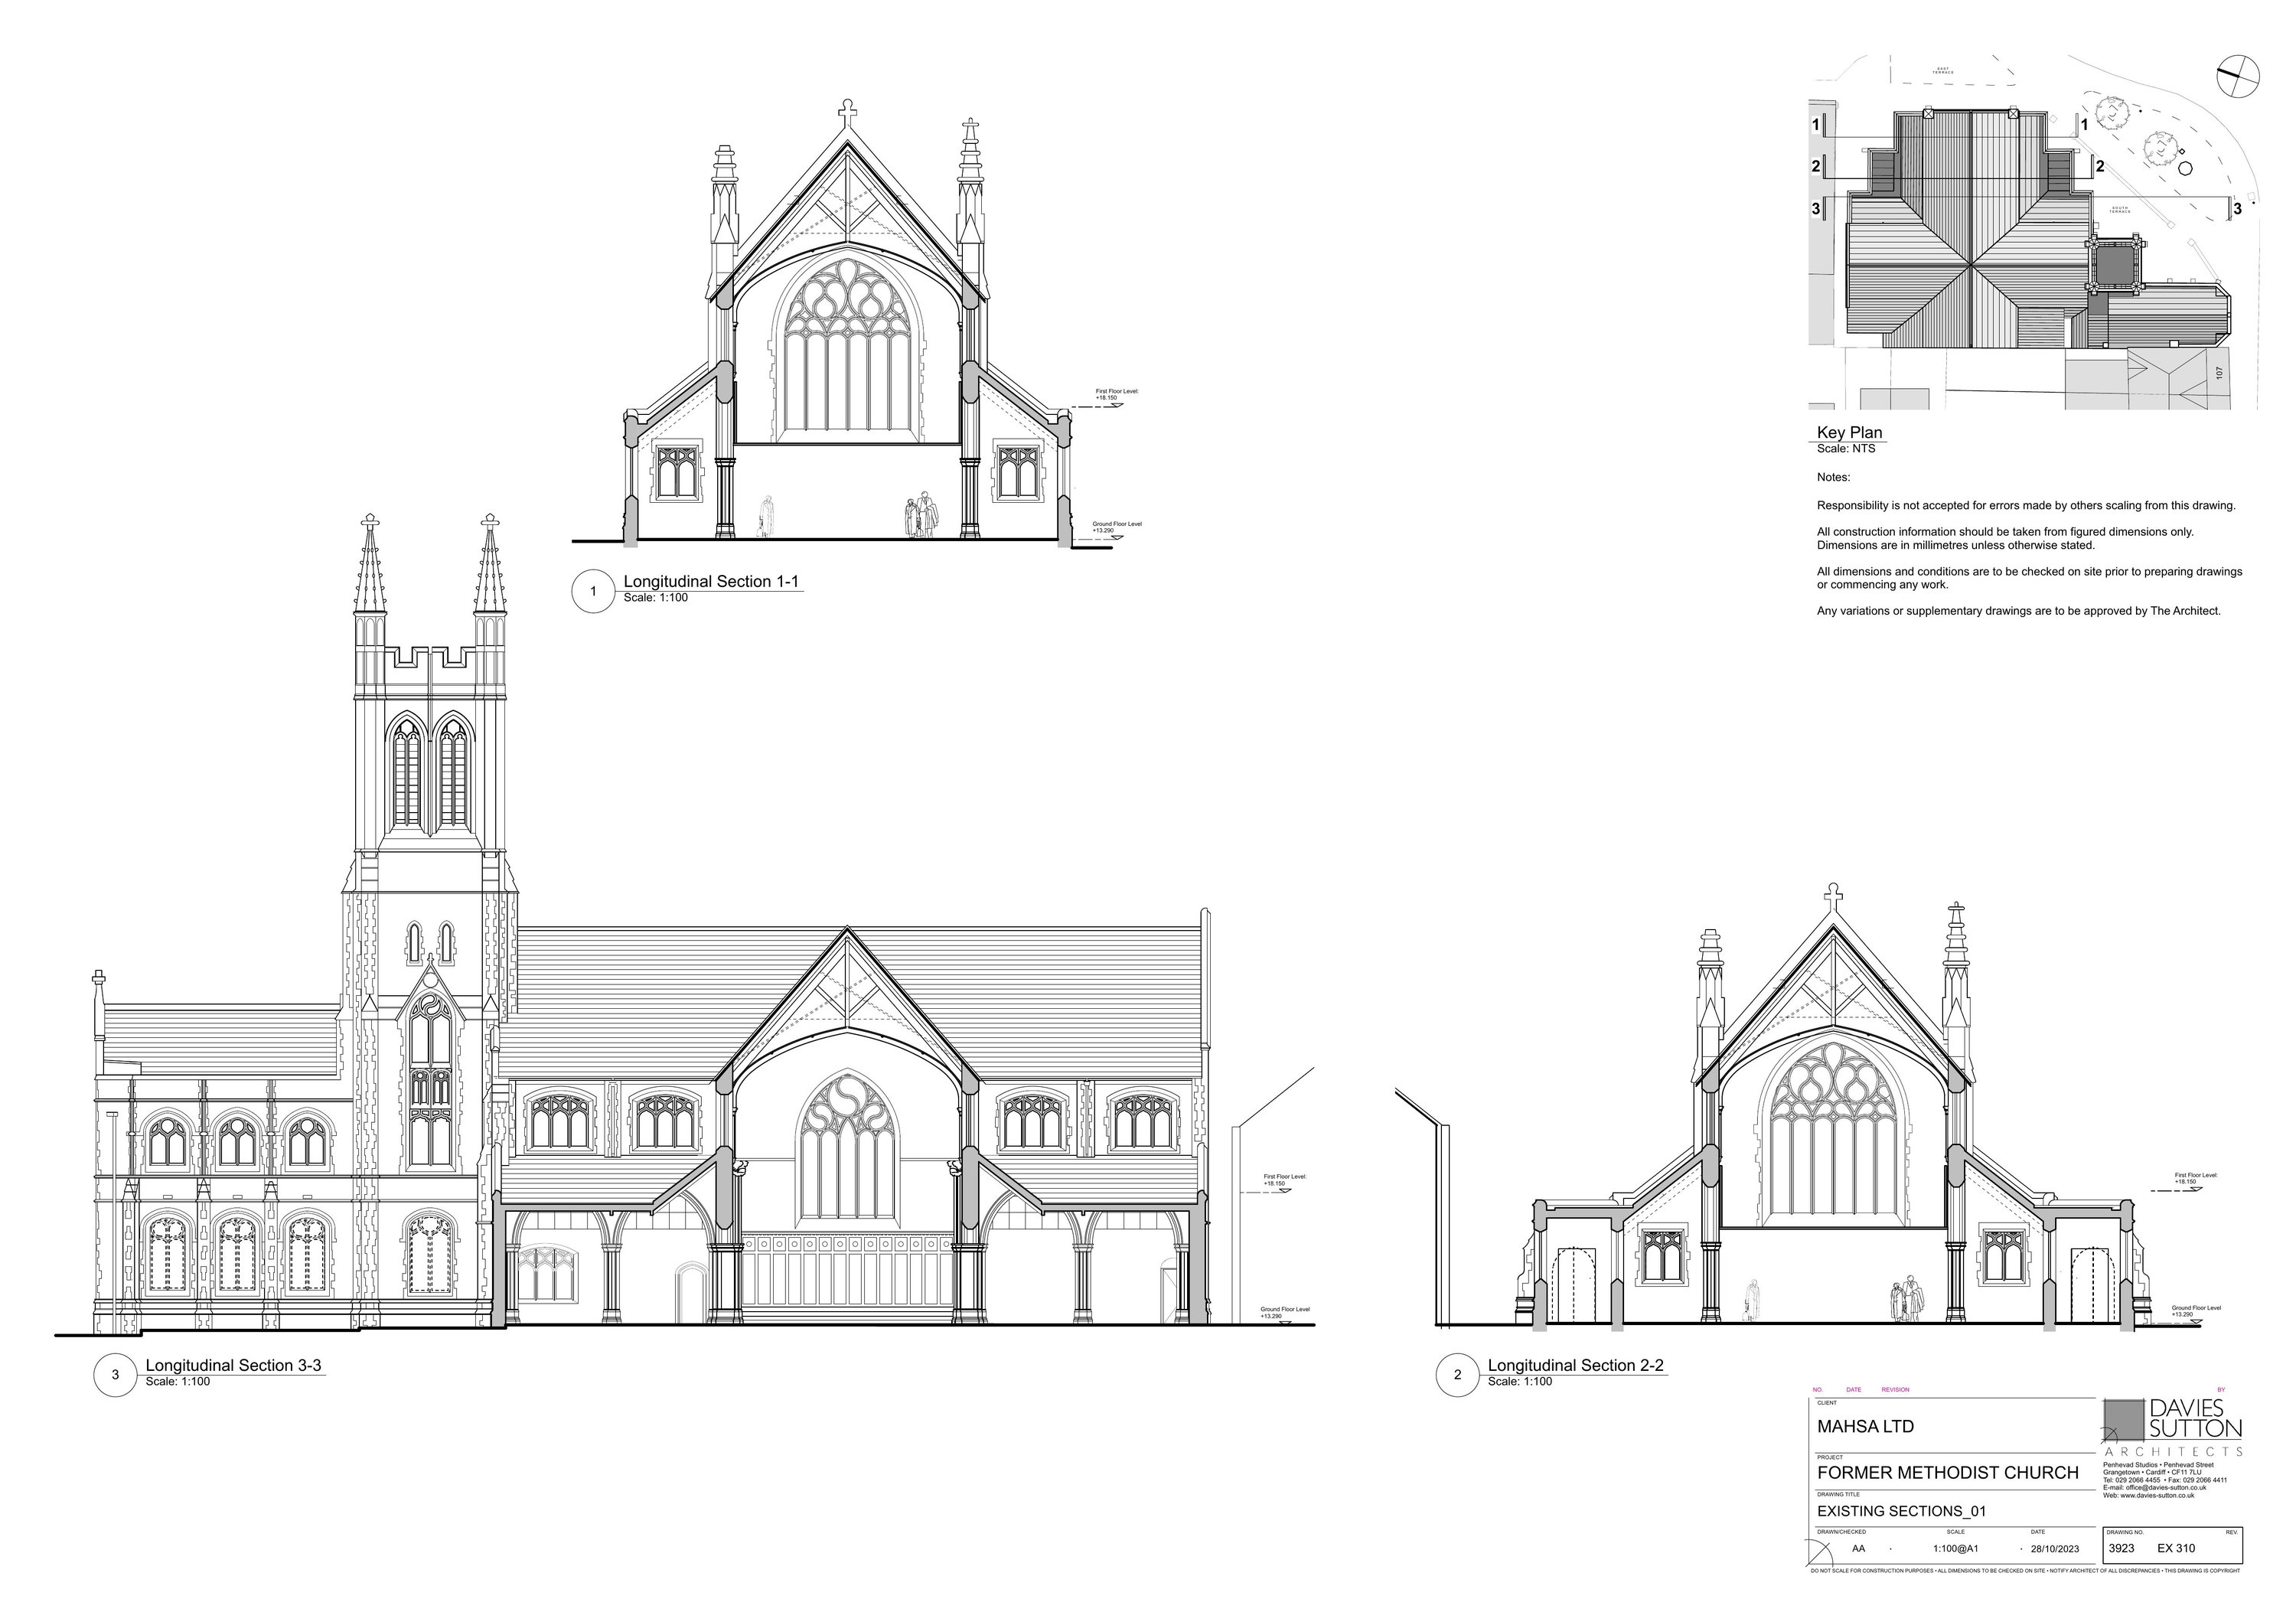Click the section 2 circle marker

(x=1457, y=1375)
